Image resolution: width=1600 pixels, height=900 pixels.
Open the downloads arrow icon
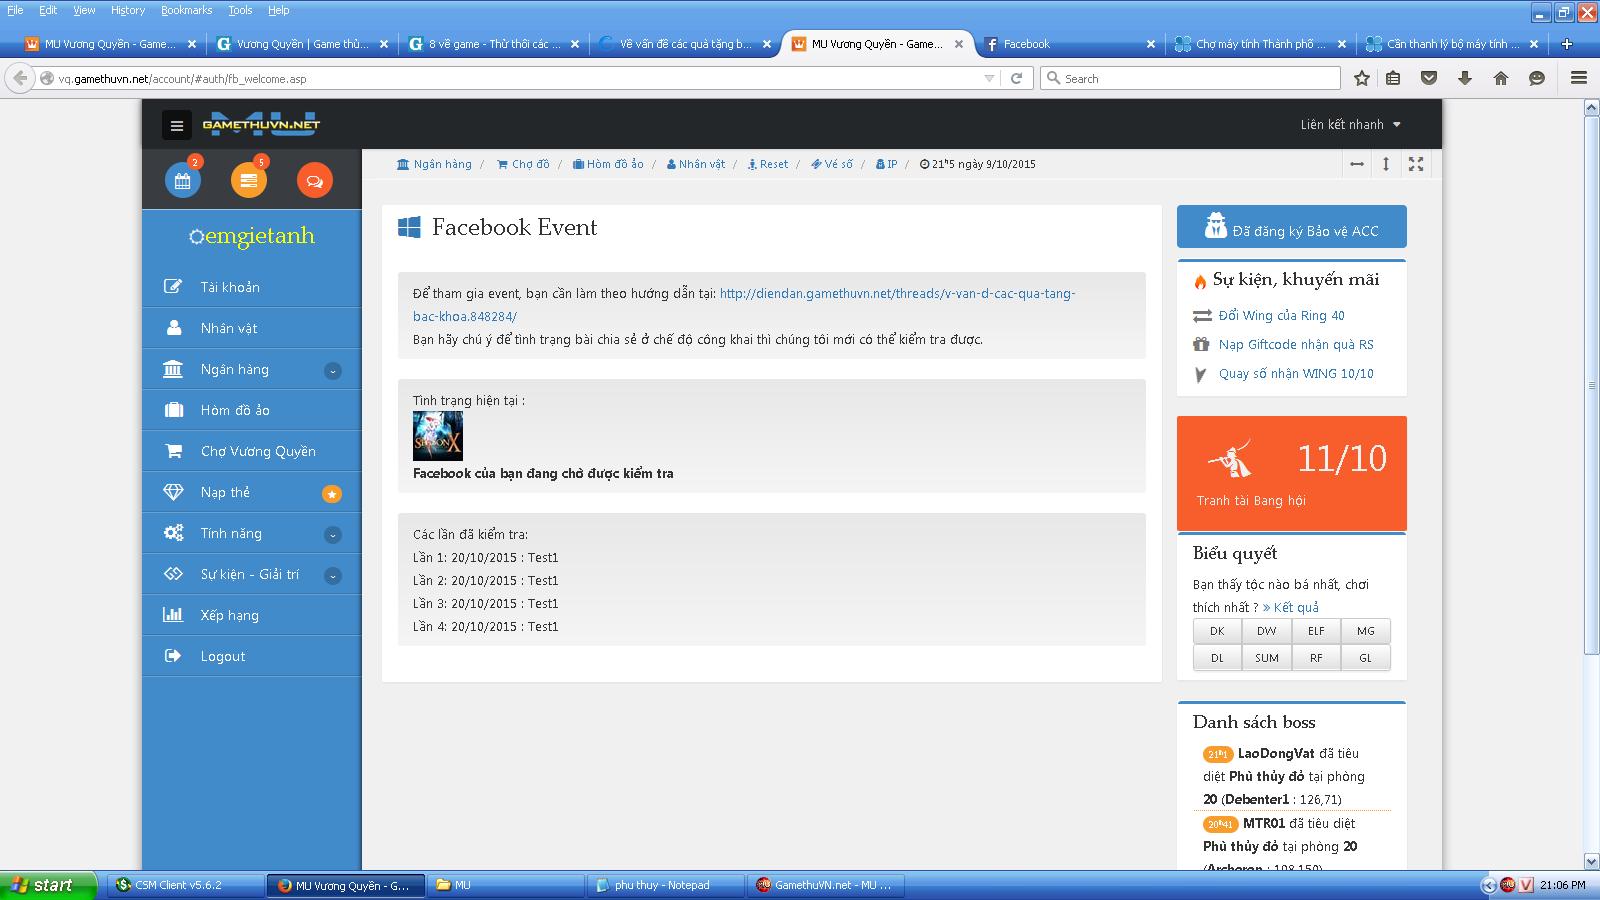click(x=1465, y=78)
